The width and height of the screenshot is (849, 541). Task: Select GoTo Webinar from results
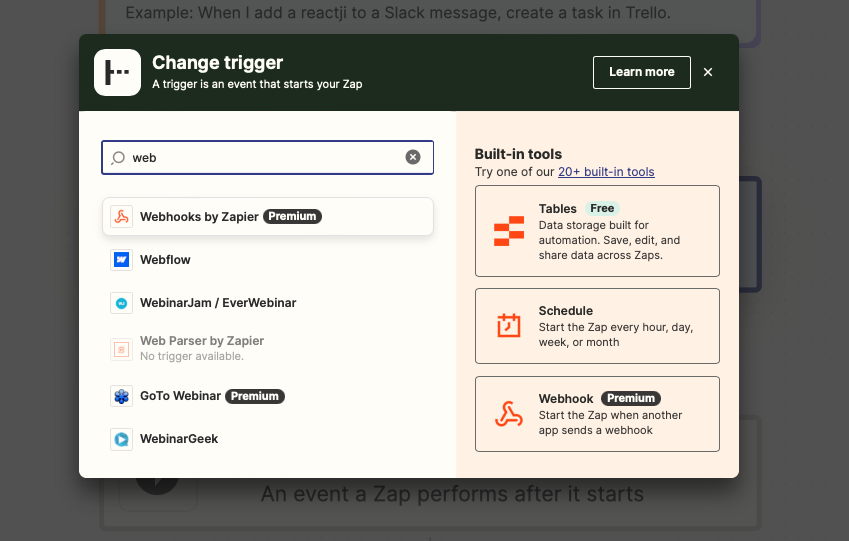pyautogui.click(x=267, y=396)
